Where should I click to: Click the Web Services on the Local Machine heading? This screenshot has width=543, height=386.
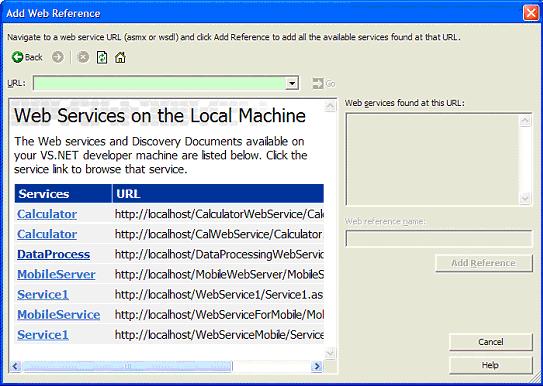pyautogui.click(x=160, y=116)
